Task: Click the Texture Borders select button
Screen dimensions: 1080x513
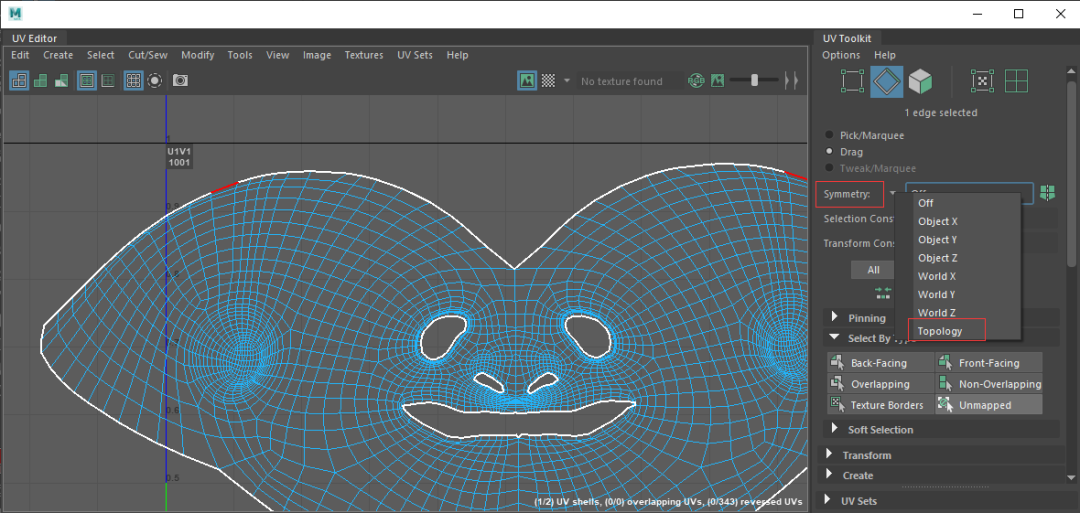Action: [880, 405]
